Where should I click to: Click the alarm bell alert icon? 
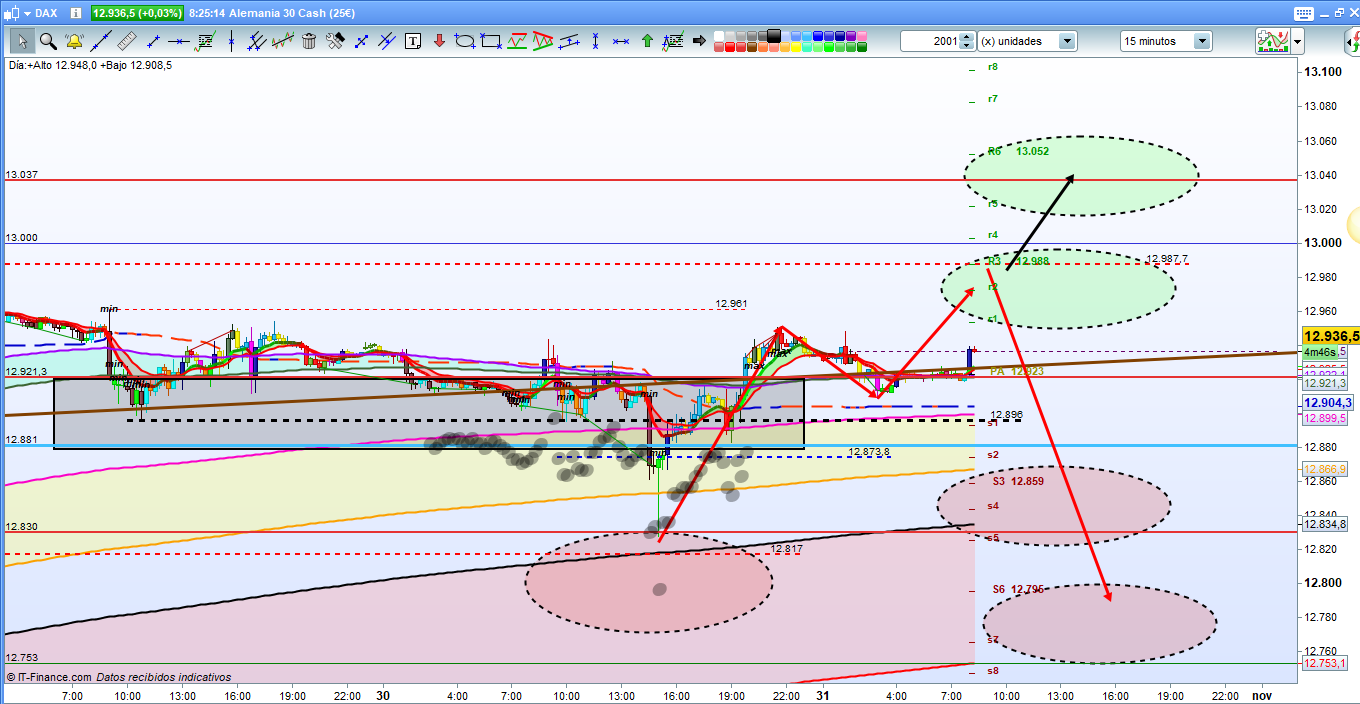[x=74, y=41]
